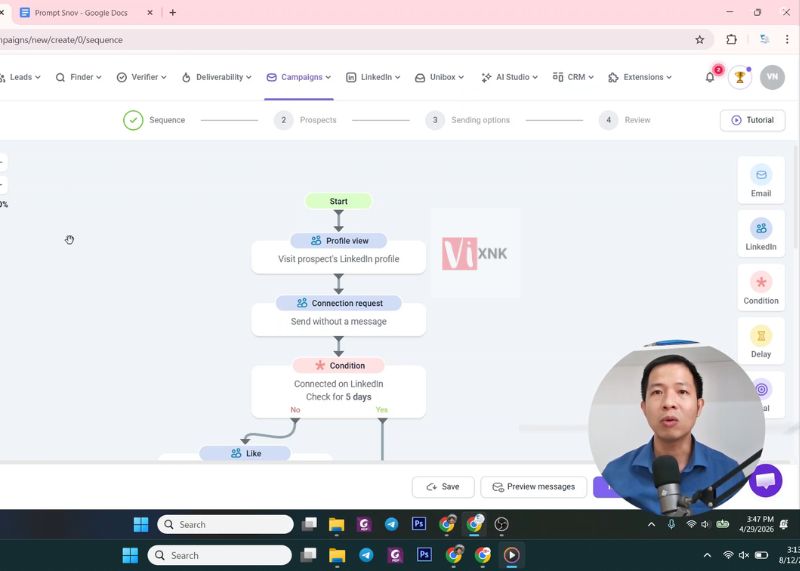The width and height of the screenshot is (800, 571).
Task: Click the No branch label
Action: click(295, 410)
